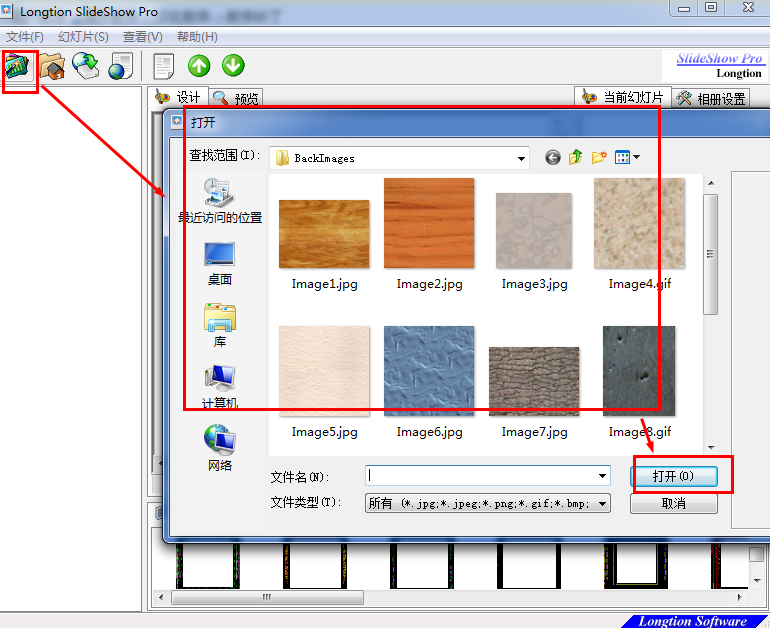Click the file list vertical scrollbar thumb

pos(710,254)
